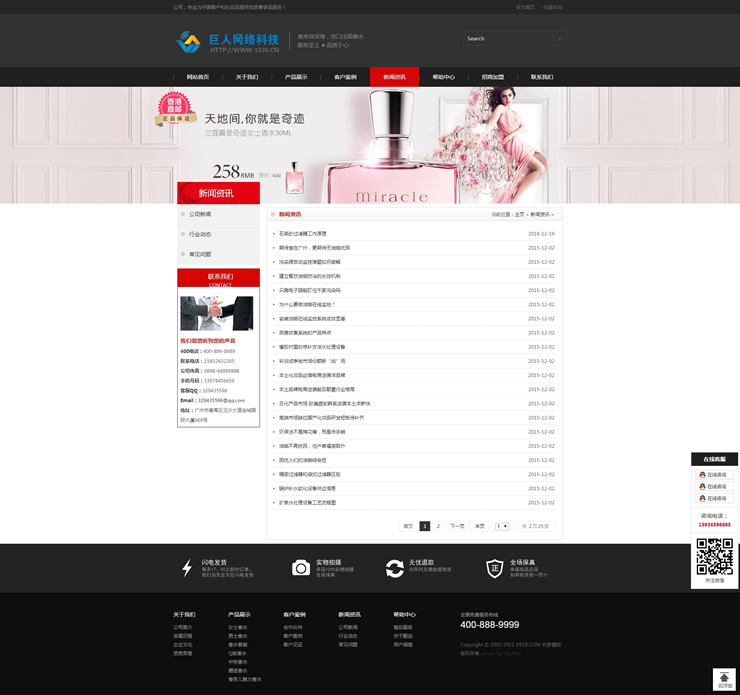
Task: Click the WeChat QR code image
Action: click(714, 556)
